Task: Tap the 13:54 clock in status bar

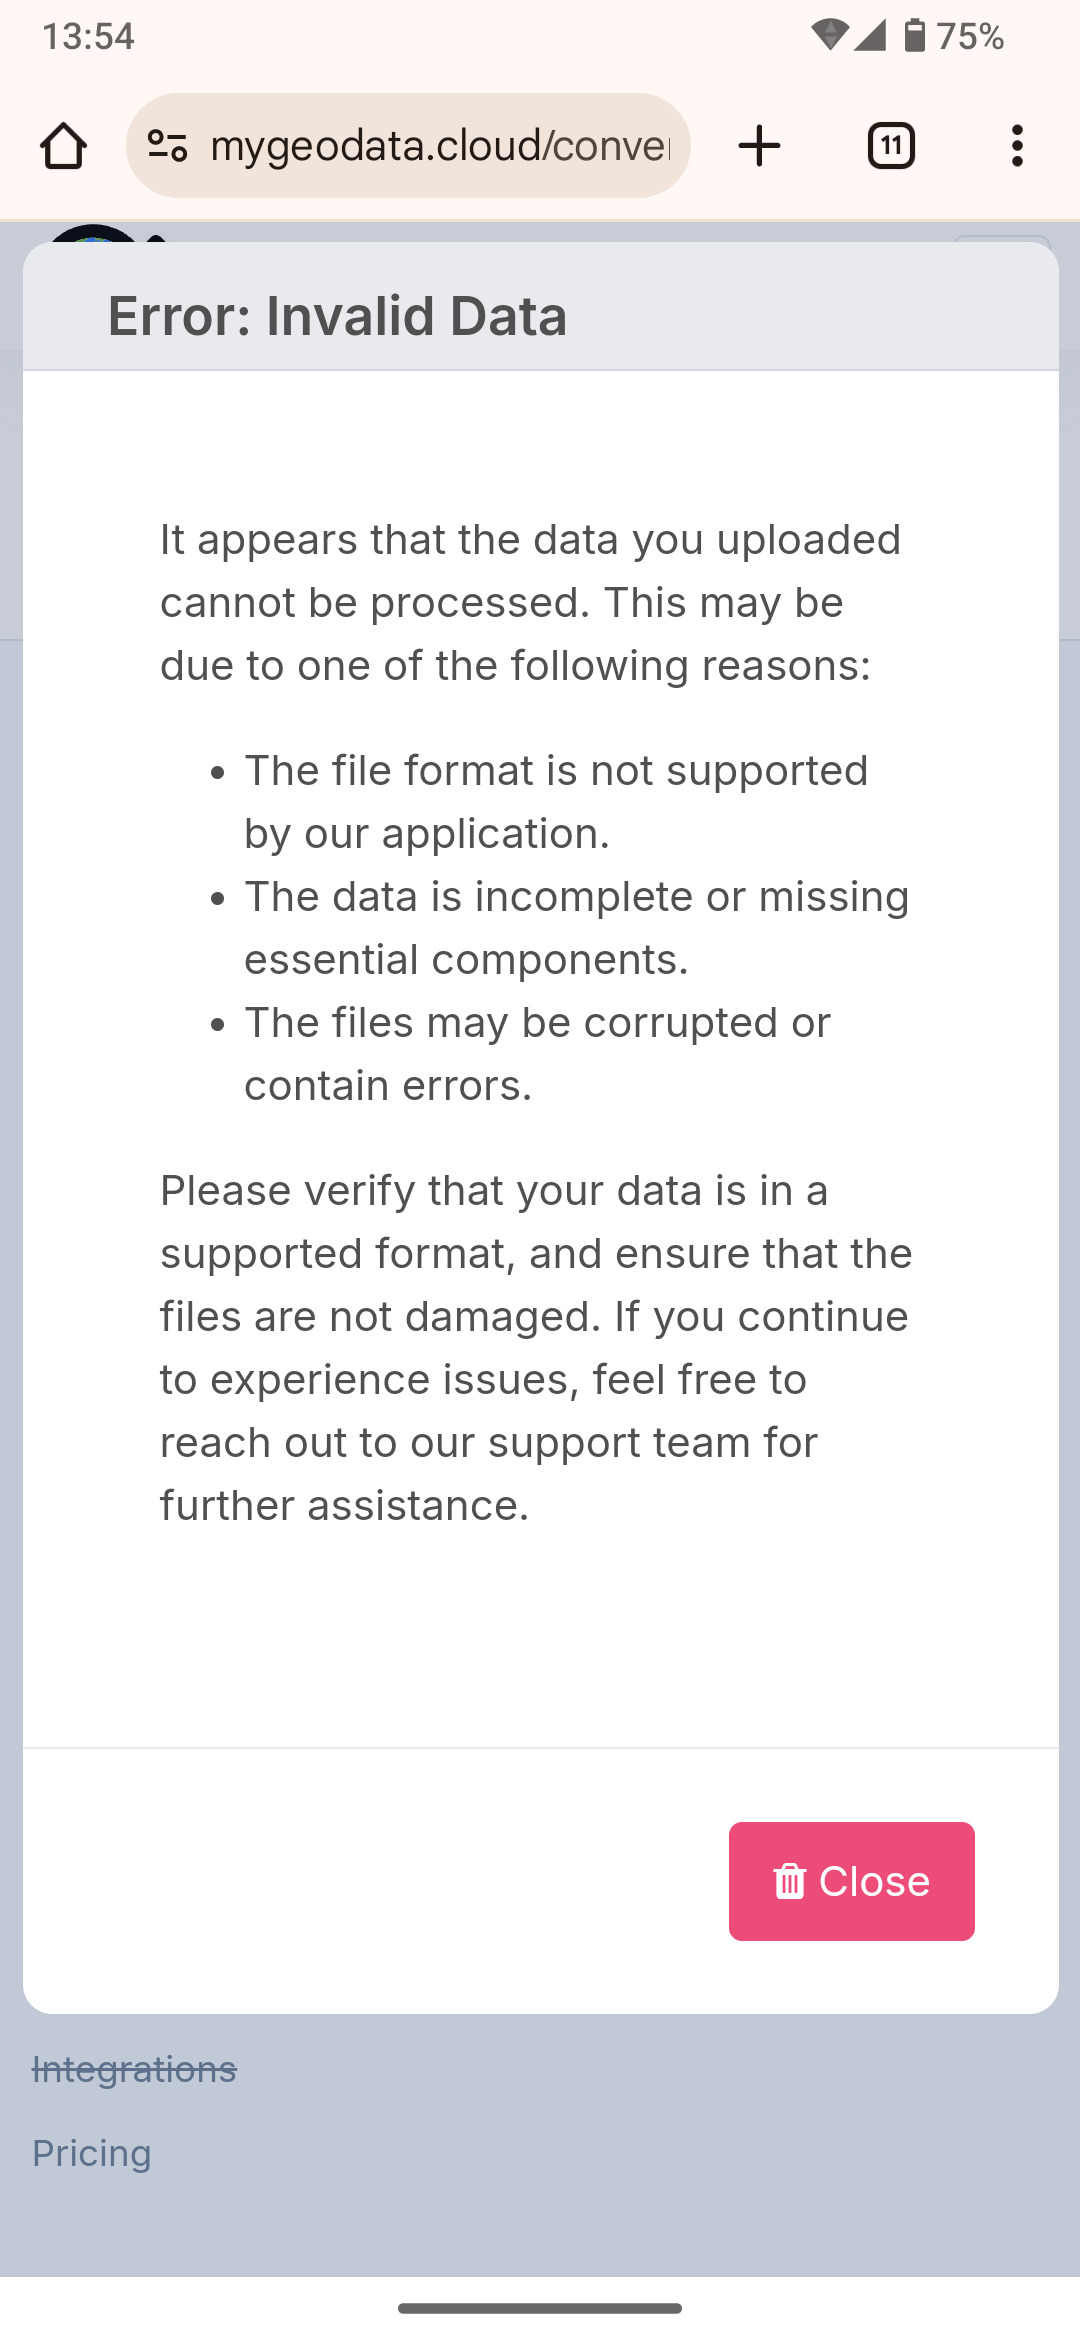Action: [88, 36]
